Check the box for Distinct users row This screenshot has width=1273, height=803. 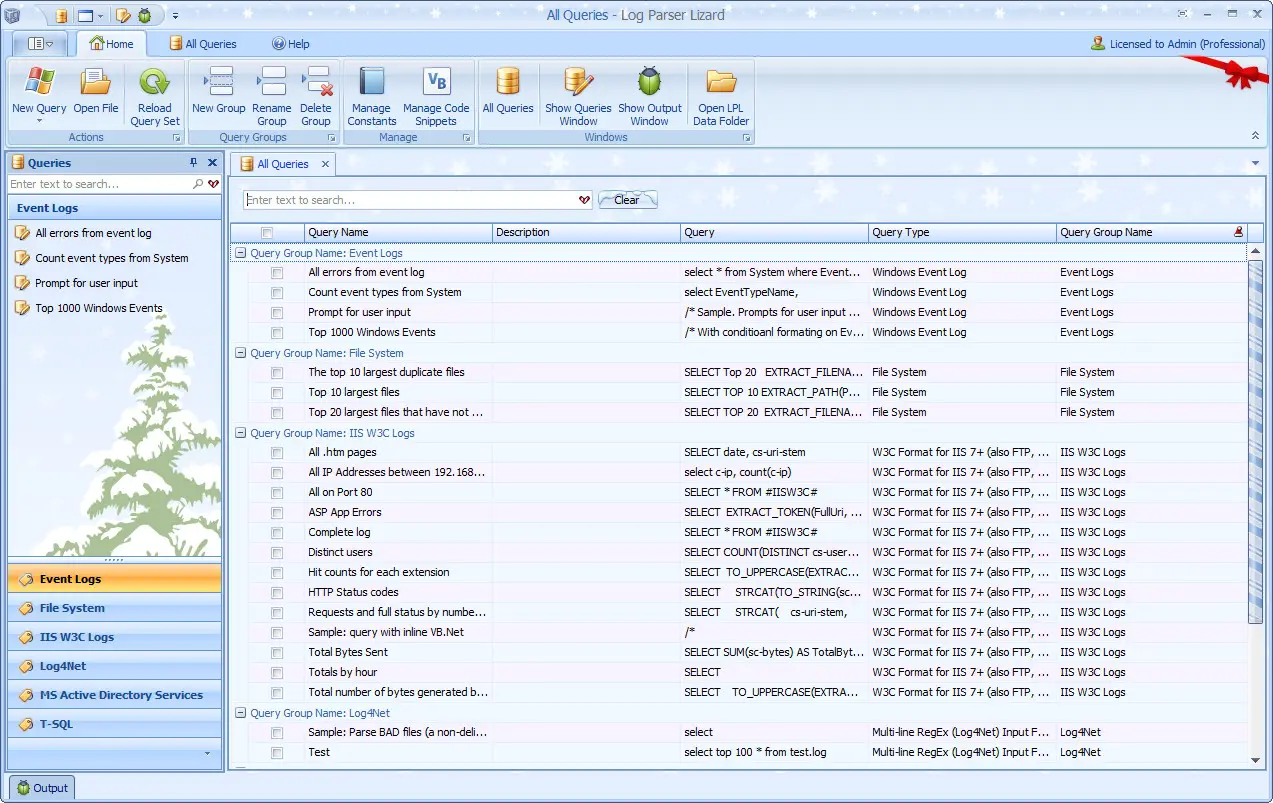pos(277,553)
